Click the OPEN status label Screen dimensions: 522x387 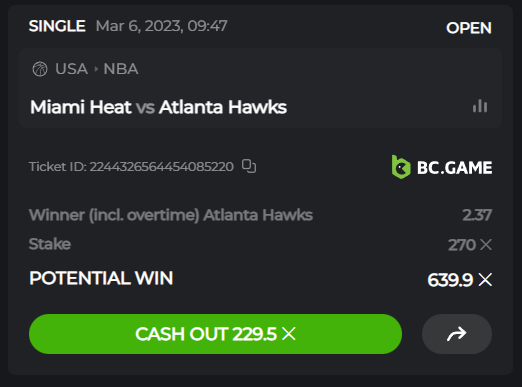pos(469,28)
